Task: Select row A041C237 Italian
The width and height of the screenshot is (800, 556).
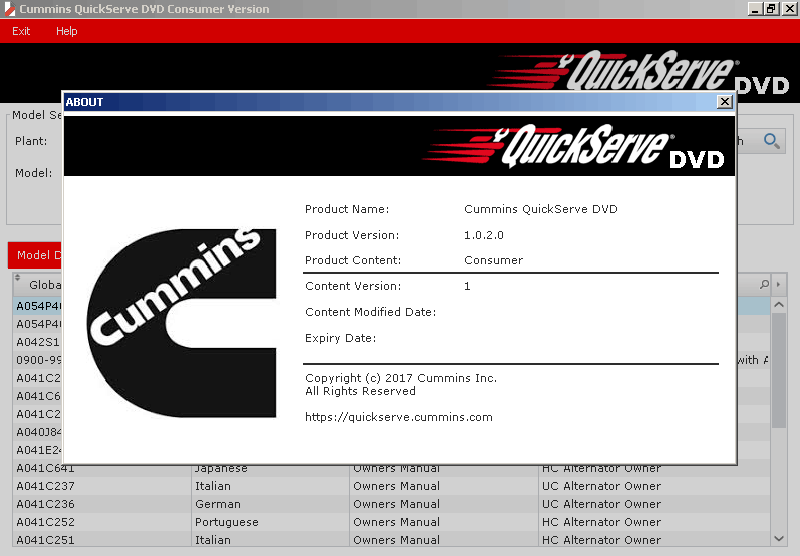Action: (x=391, y=486)
